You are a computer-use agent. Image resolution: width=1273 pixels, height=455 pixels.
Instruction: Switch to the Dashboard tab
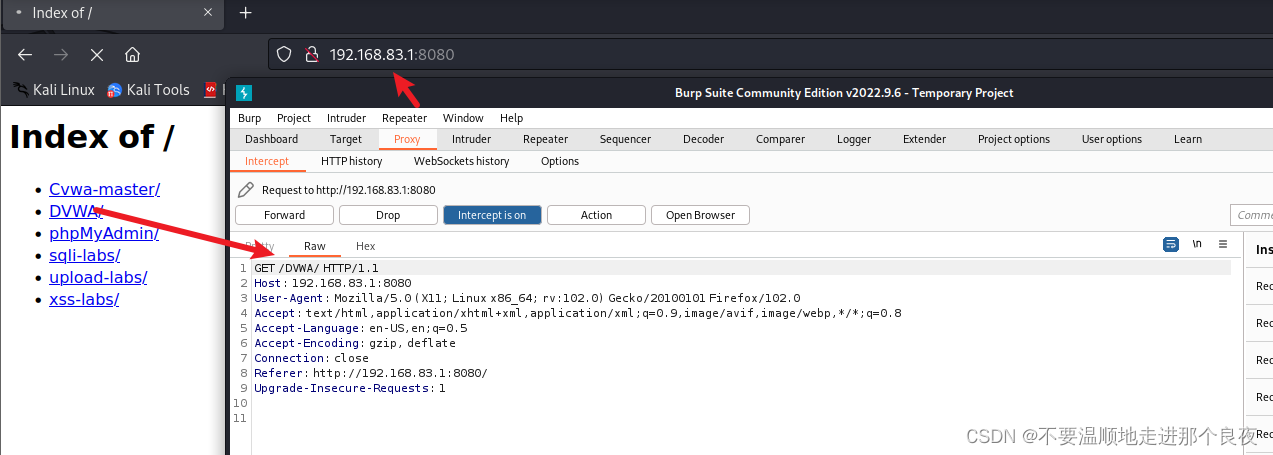(271, 139)
